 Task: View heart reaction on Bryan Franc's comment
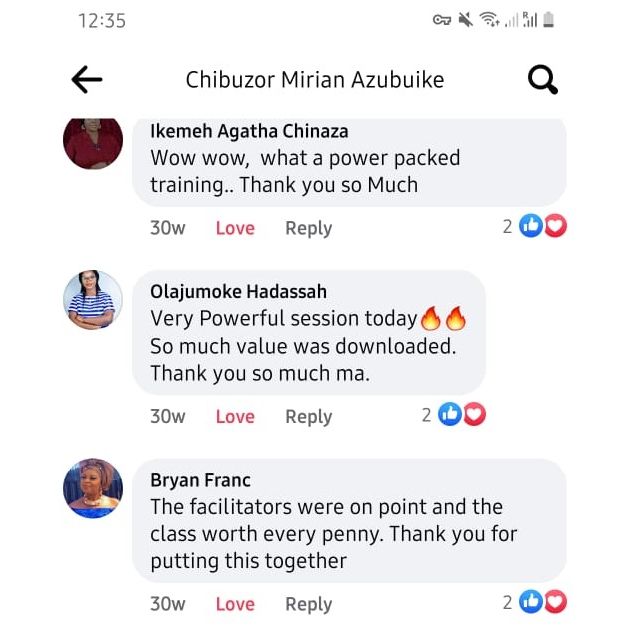pos(556,602)
